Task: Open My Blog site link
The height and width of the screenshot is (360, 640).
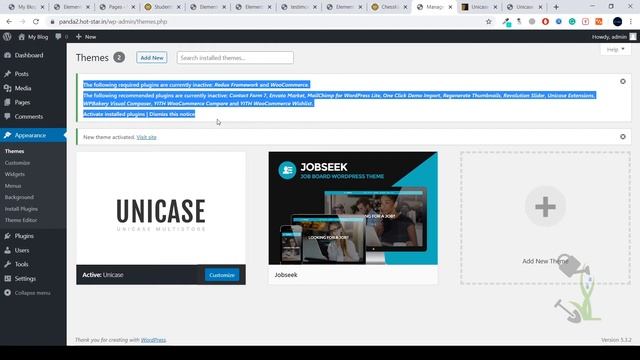Action: [x=33, y=37]
